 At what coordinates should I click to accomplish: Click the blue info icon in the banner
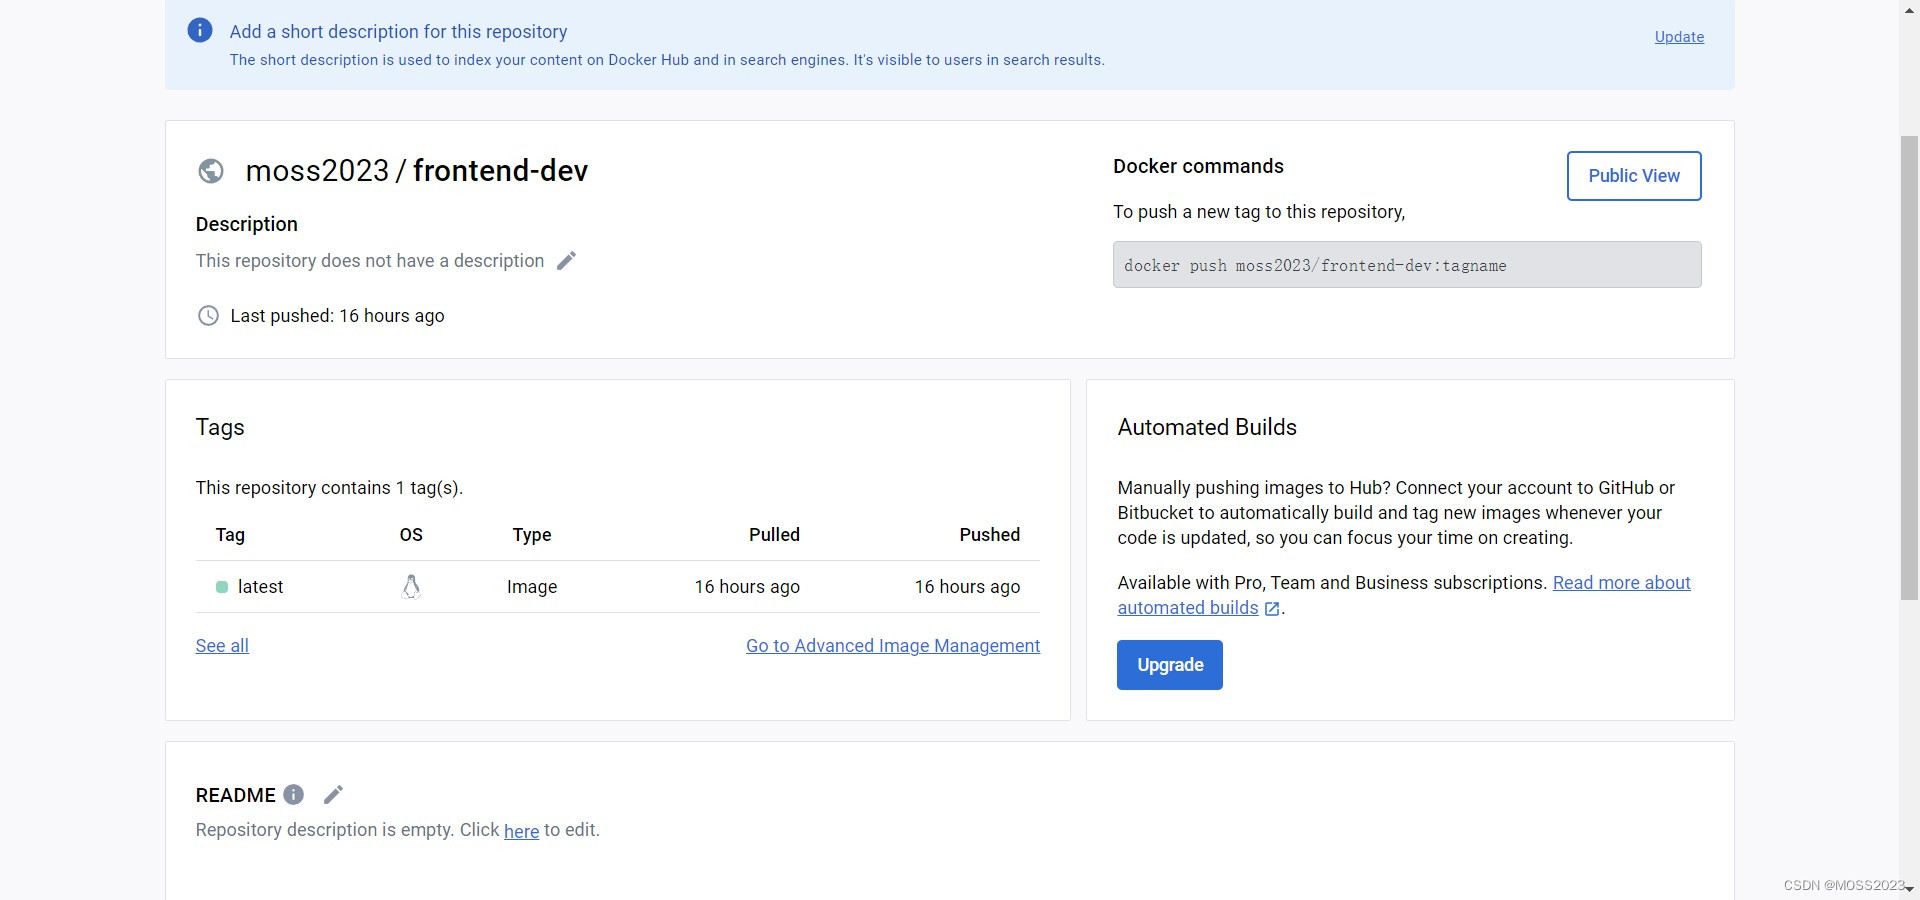(200, 30)
